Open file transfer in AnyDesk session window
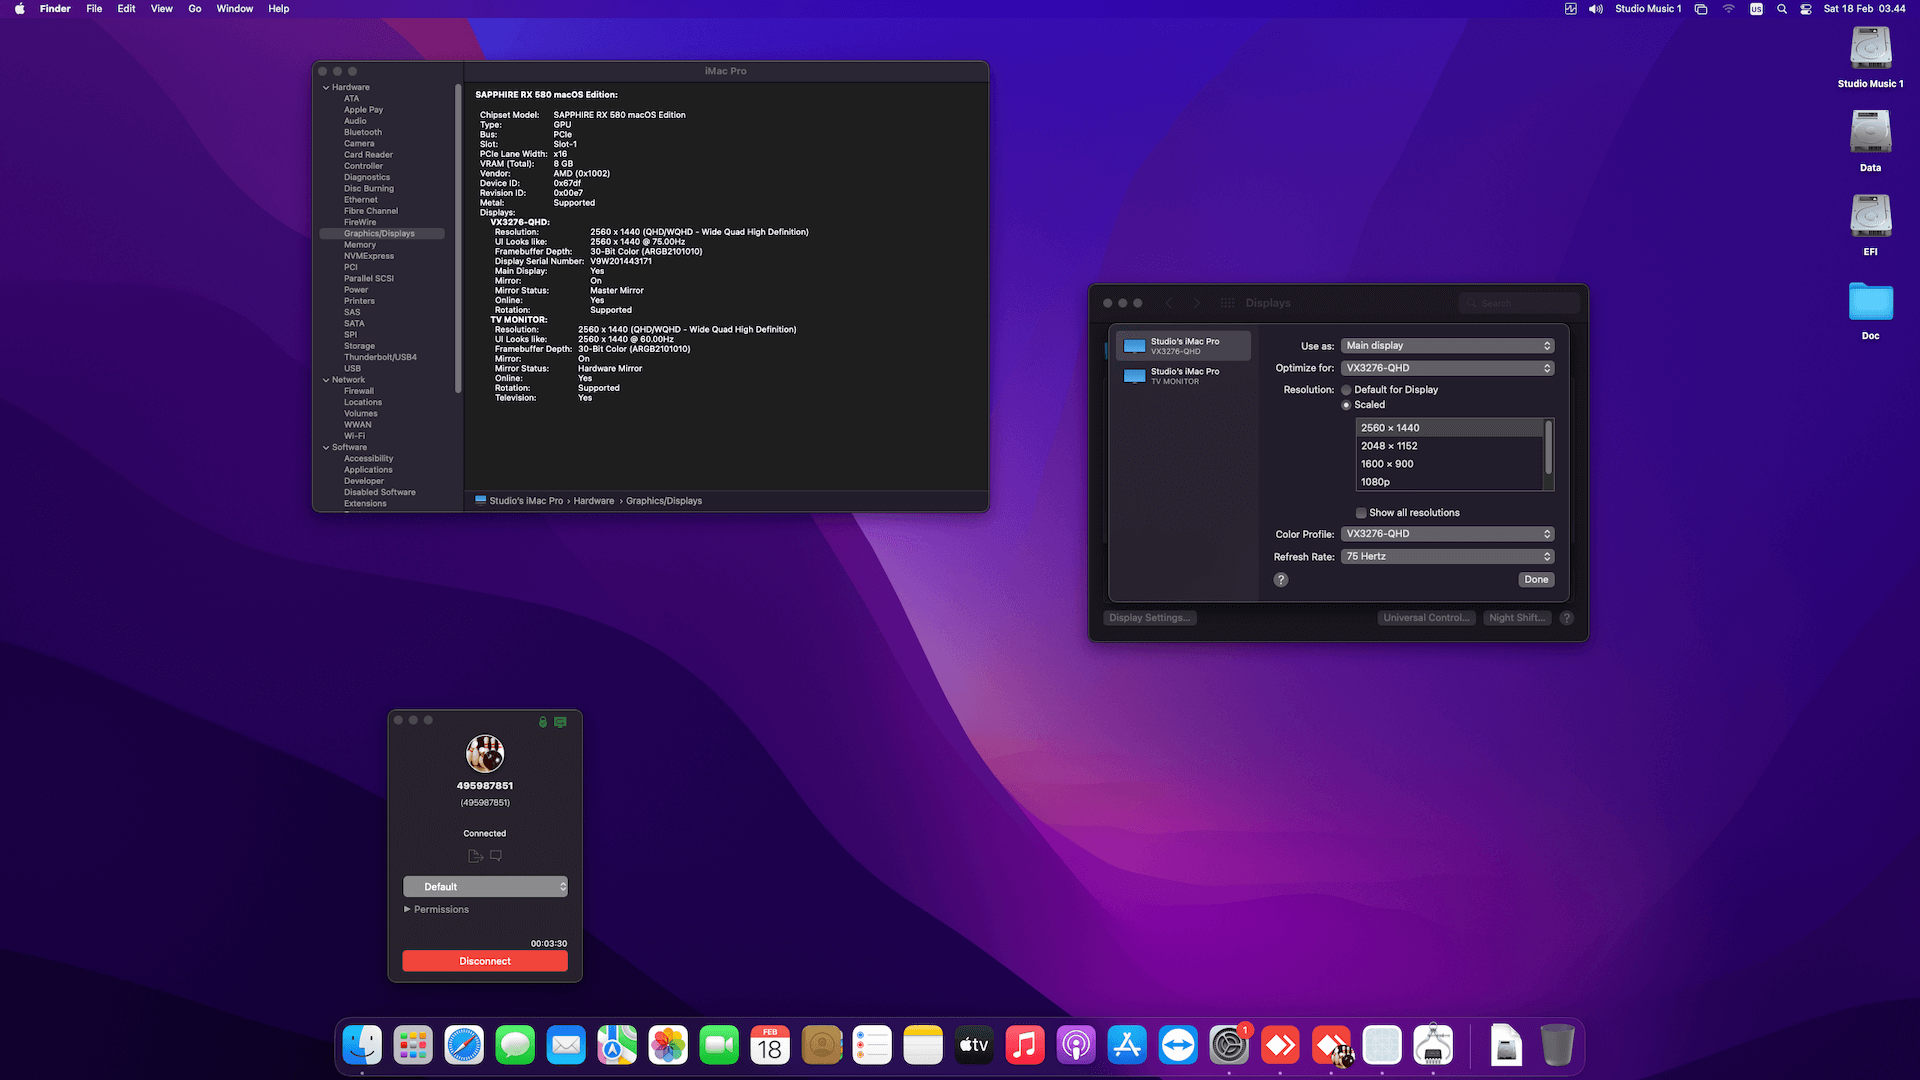The image size is (1920, 1080). (475, 855)
